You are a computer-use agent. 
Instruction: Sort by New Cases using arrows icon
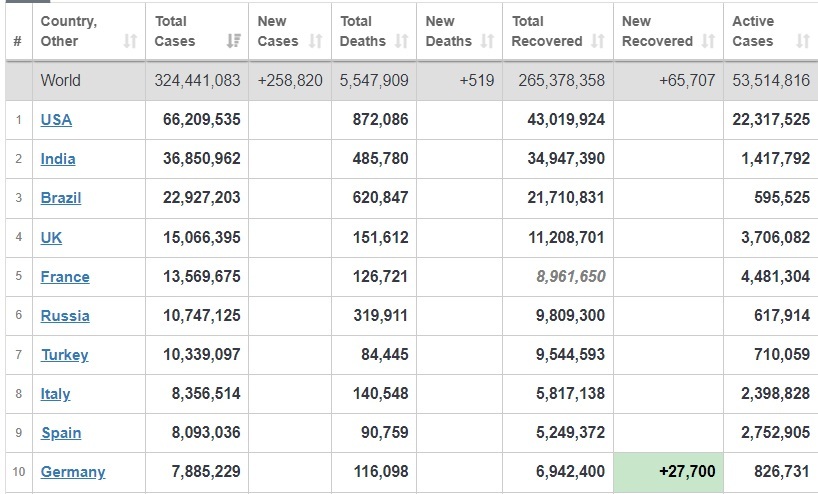316,41
